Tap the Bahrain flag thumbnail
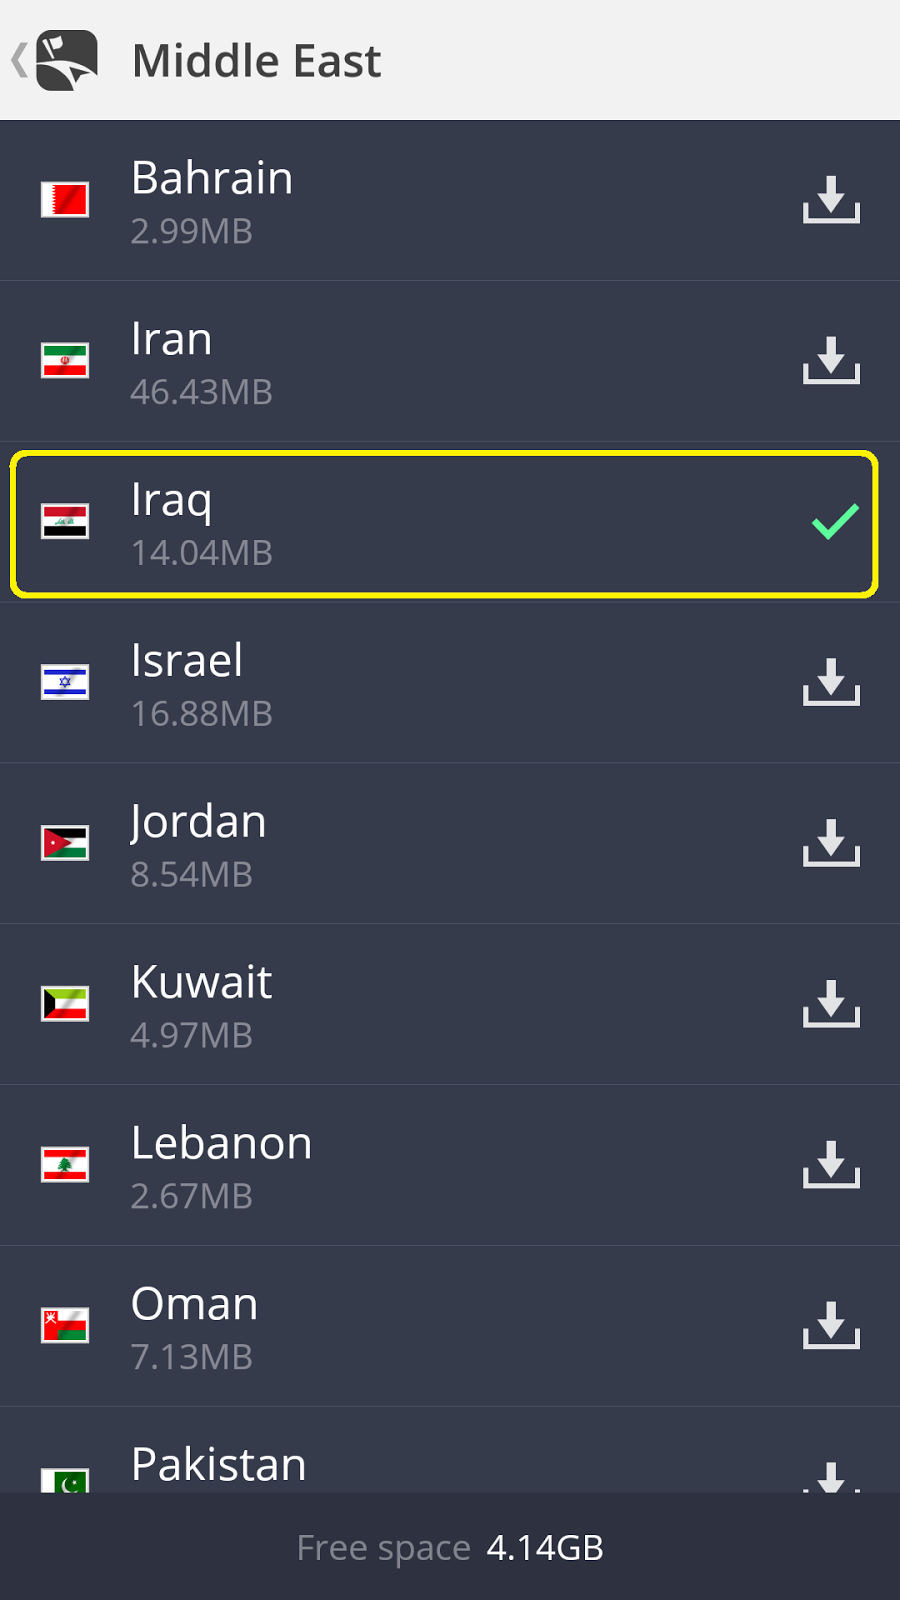Viewport: 900px width, 1600px height. click(x=65, y=199)
